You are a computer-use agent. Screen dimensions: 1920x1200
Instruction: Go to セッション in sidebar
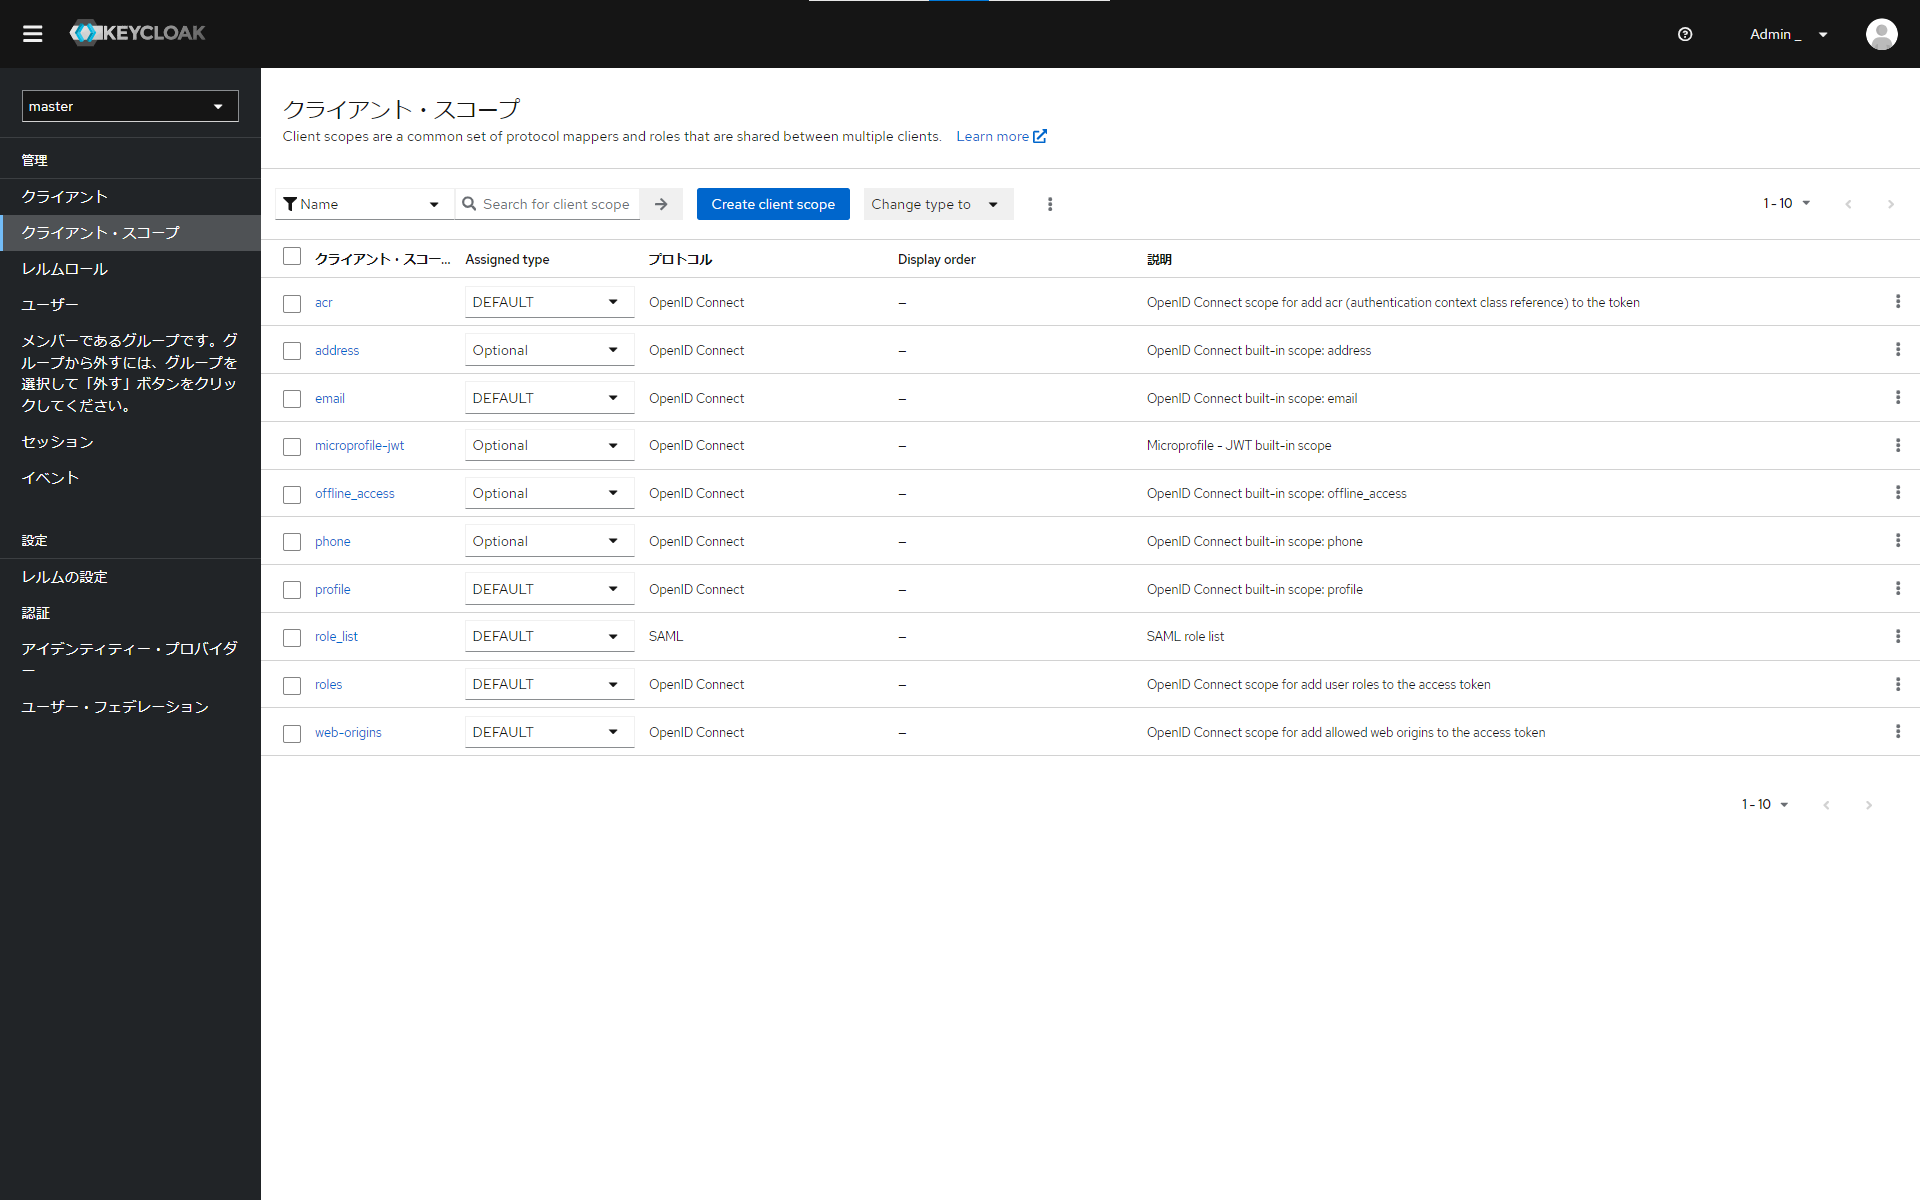pyautogui.click(x=58, y=442)
